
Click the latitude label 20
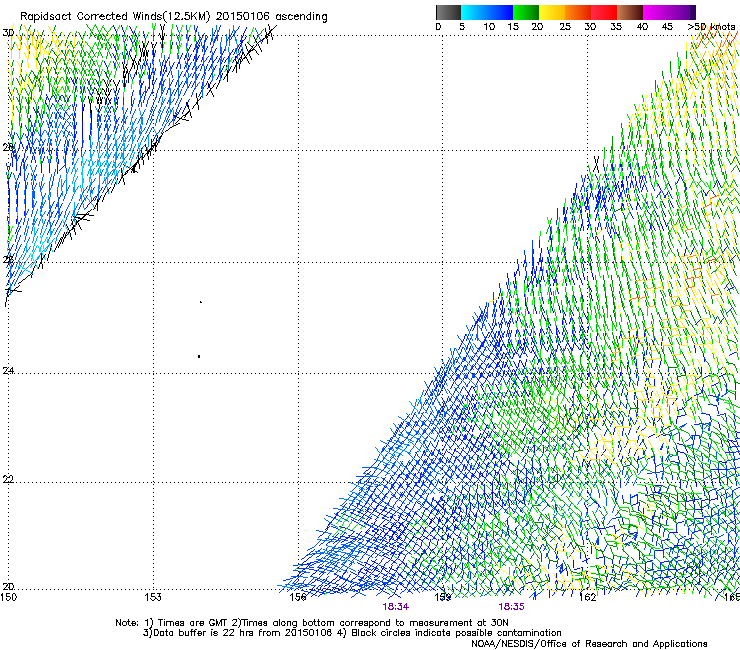8,586
